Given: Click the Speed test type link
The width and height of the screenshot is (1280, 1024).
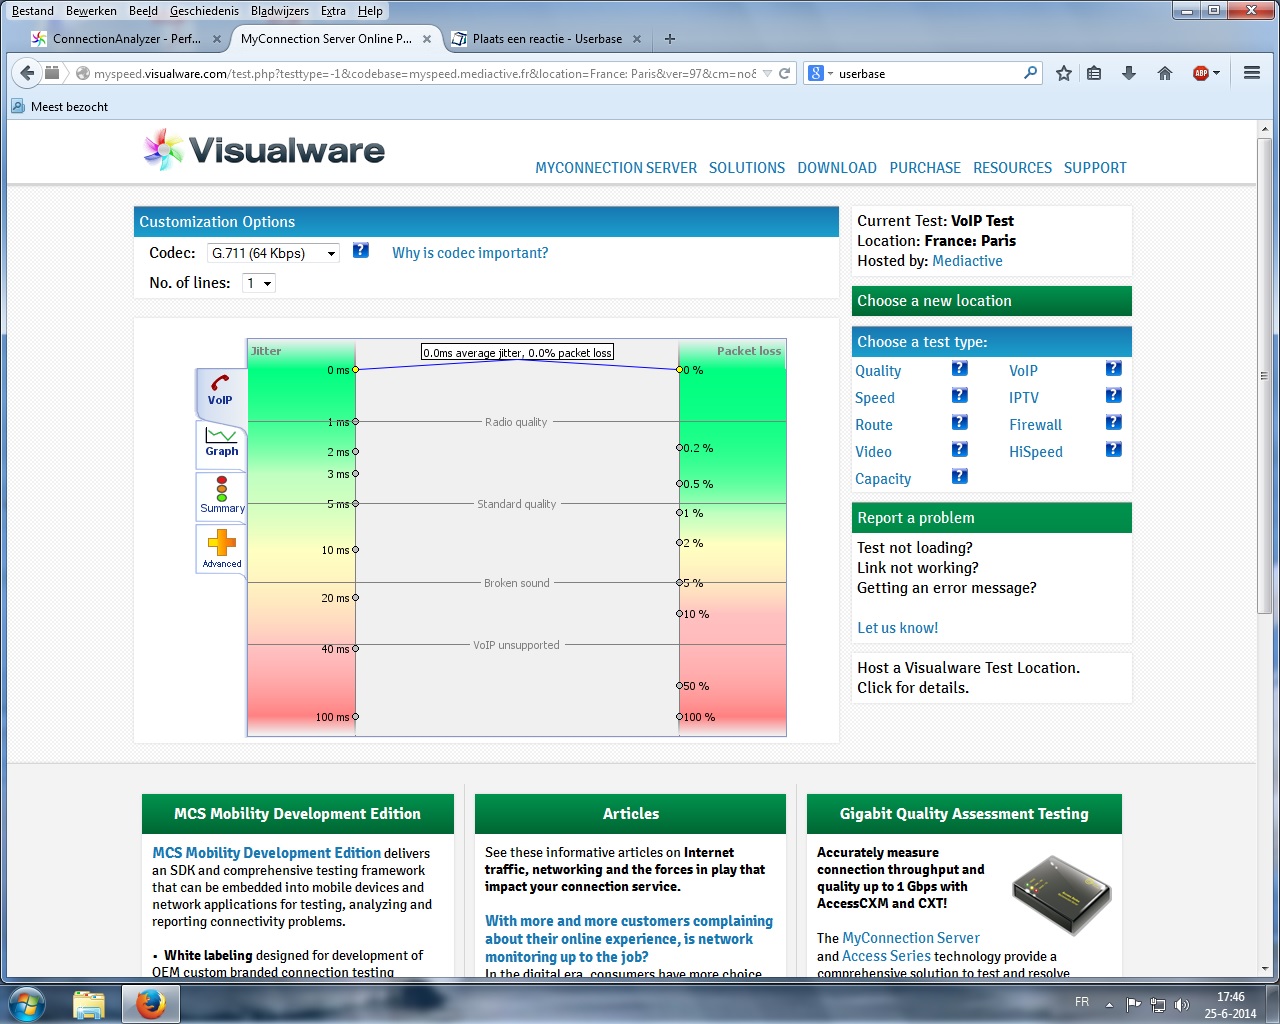Looking at the screenshot, I should click(x=874, y=398).
